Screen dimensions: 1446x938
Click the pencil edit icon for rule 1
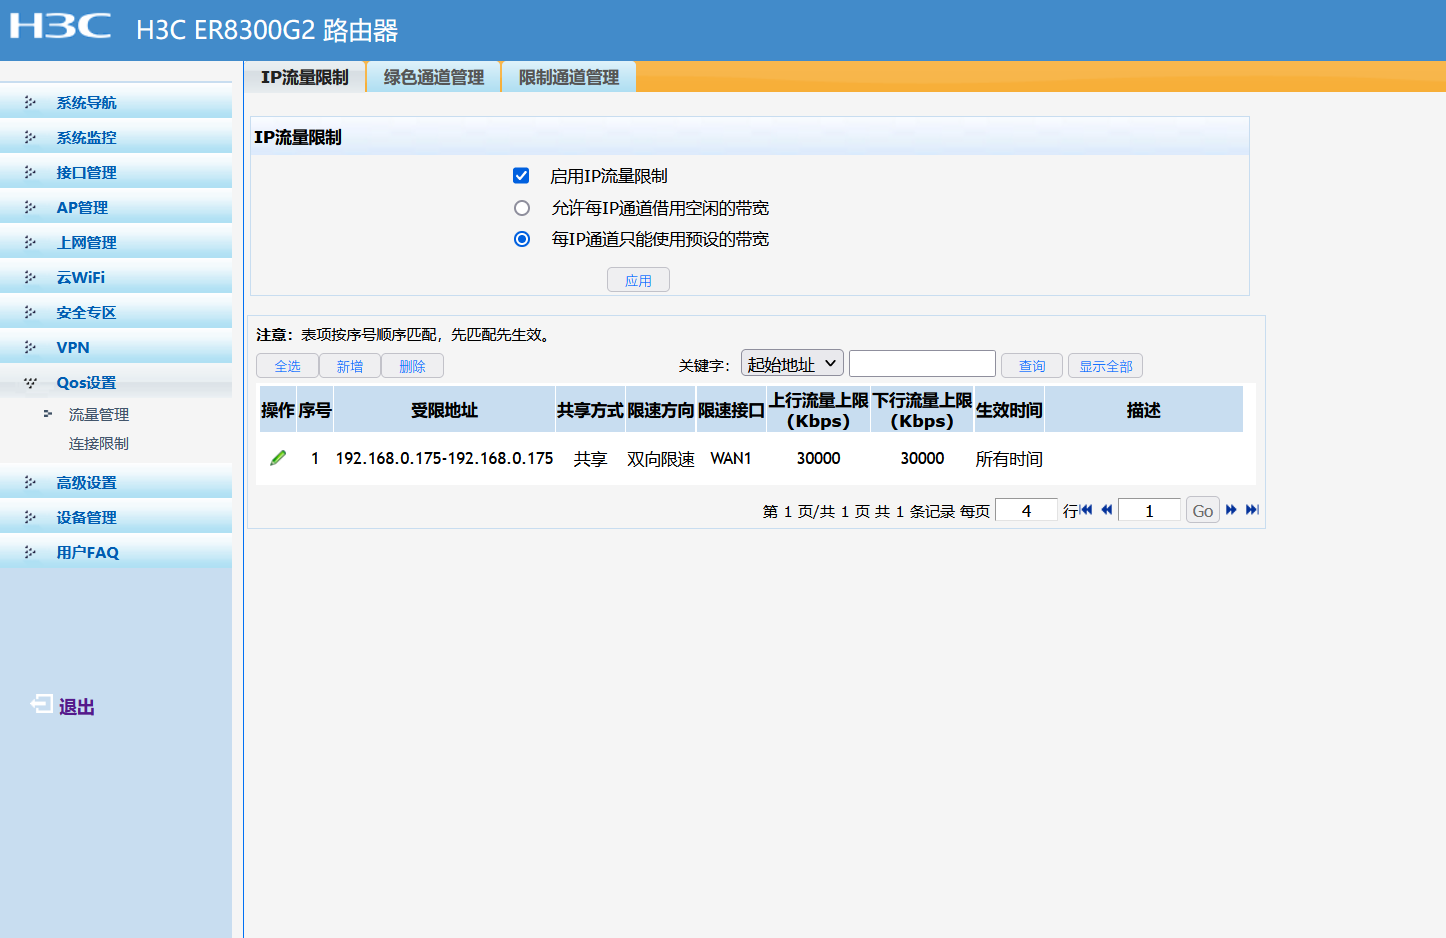point(278,458)
